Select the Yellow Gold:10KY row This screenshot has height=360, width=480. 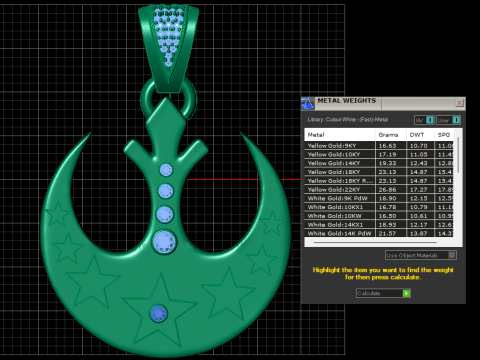tap(379, 154)
